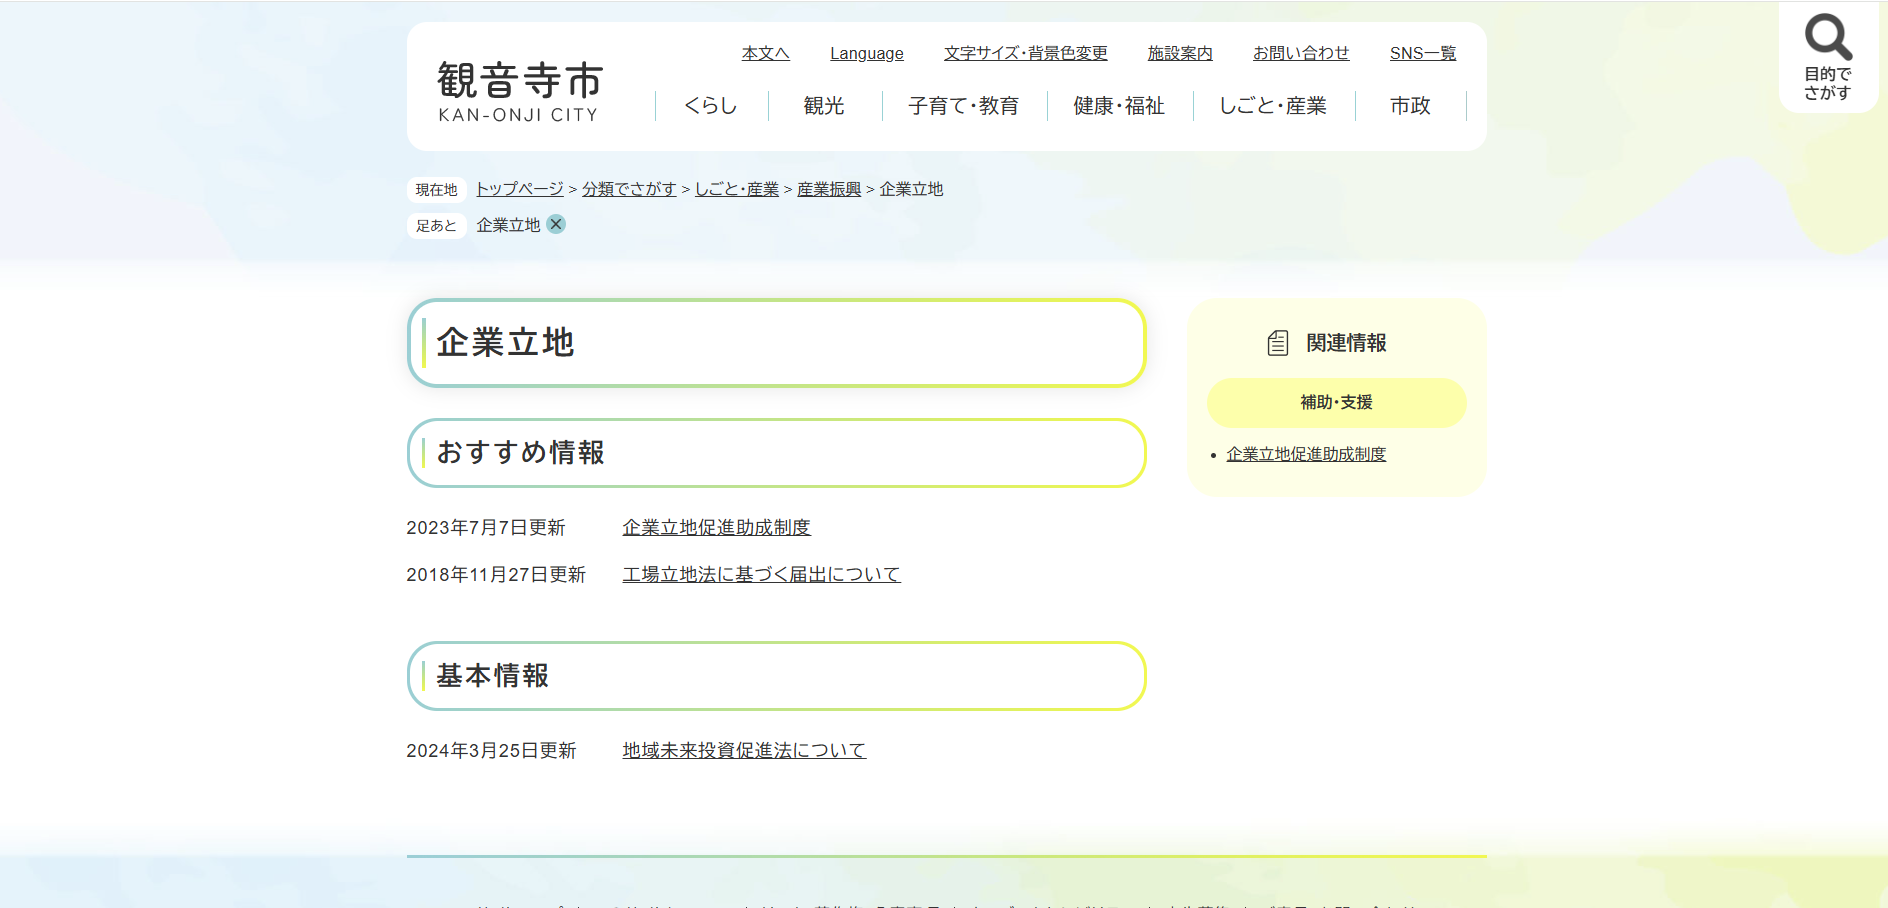Click the 現在地 label
This screenshot has width=1888, height=908.
pos(436,189)
